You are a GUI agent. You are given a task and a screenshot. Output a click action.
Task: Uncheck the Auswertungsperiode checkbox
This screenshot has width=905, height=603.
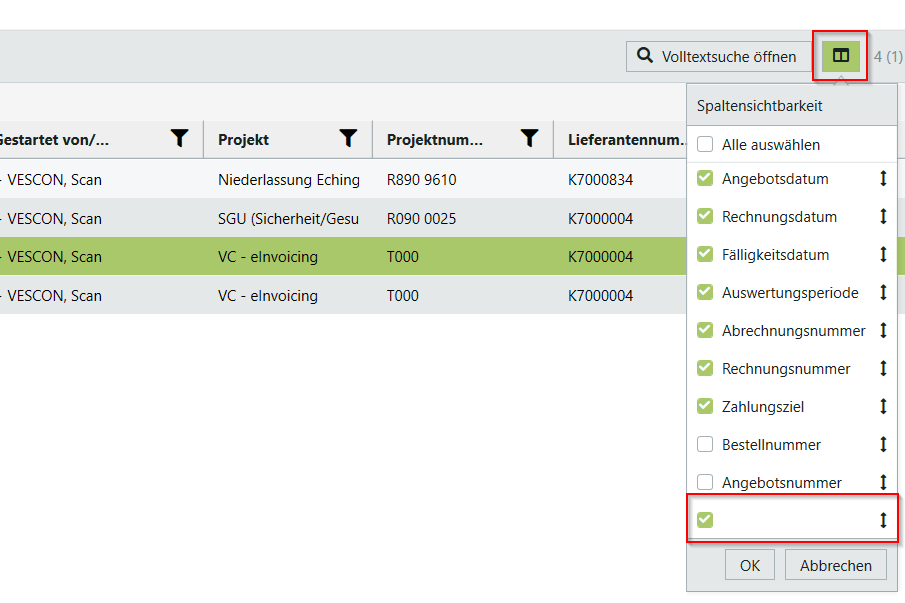click(x=705, y=293)
